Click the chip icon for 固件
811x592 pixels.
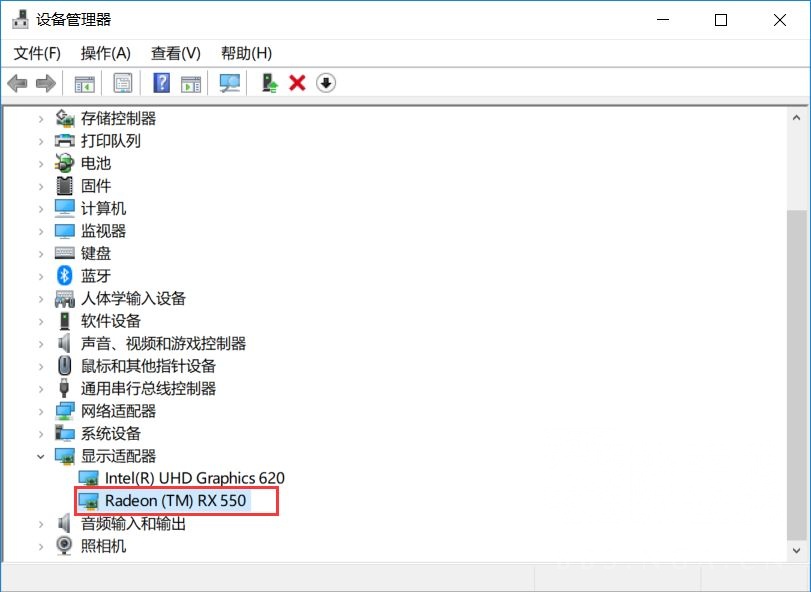click(65, 186)
